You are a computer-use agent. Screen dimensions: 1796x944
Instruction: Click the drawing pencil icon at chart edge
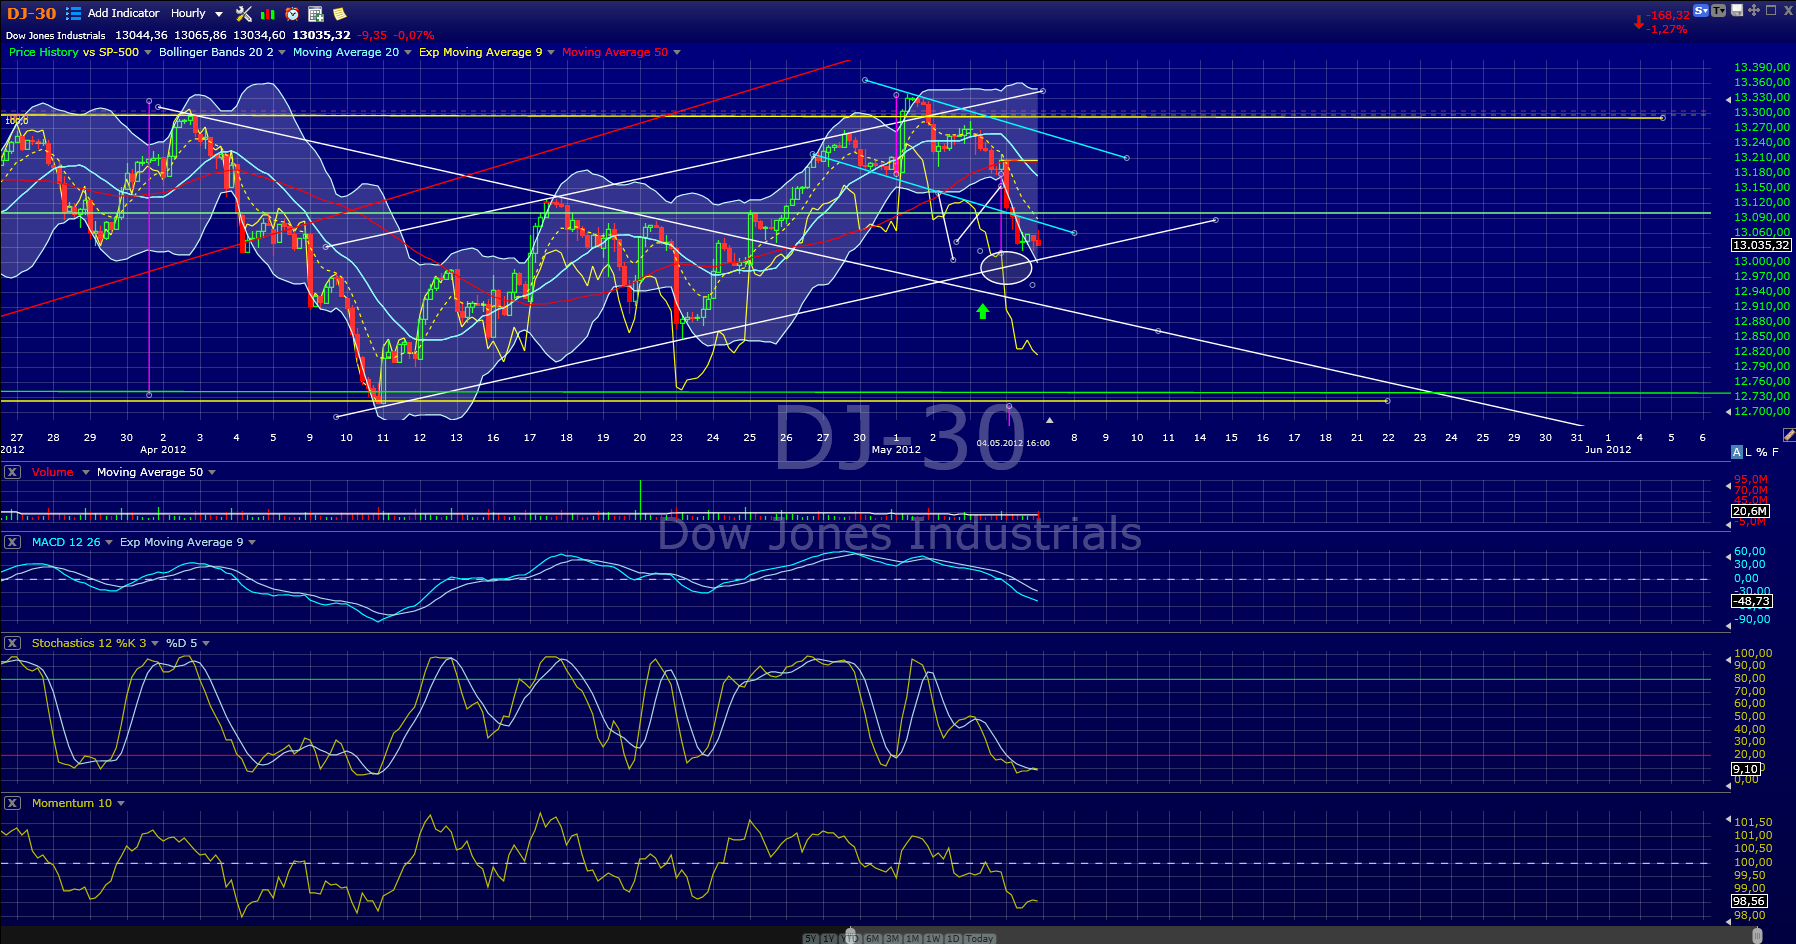pyautogui.click(x=1789, y=434)
